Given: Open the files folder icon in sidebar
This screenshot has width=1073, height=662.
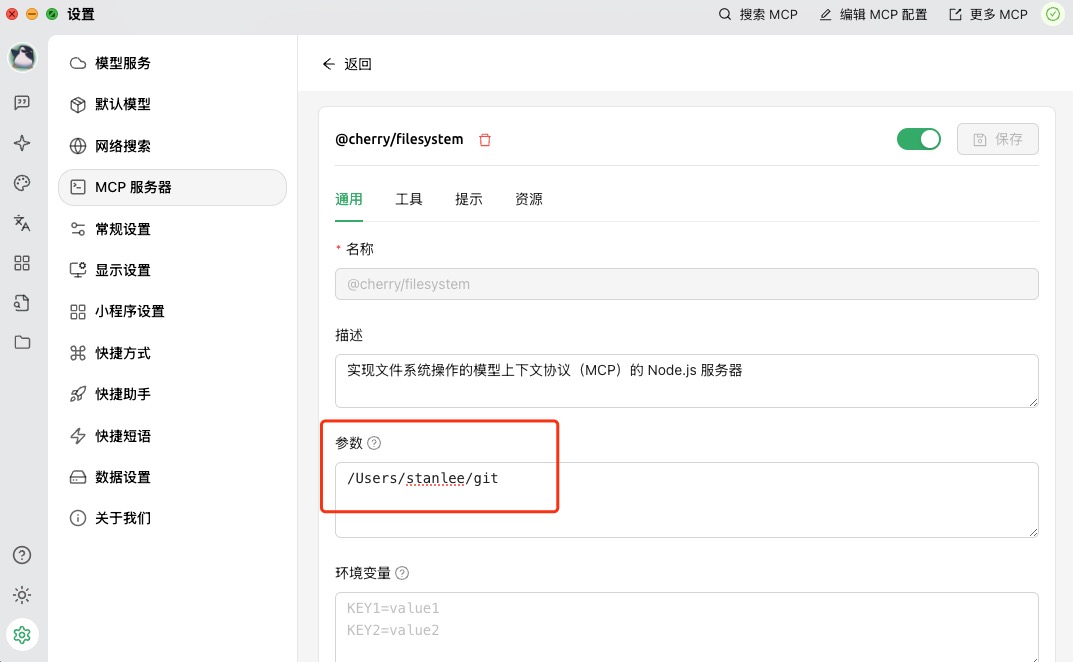Looking at the screenshot, I should tap(22, 342).
